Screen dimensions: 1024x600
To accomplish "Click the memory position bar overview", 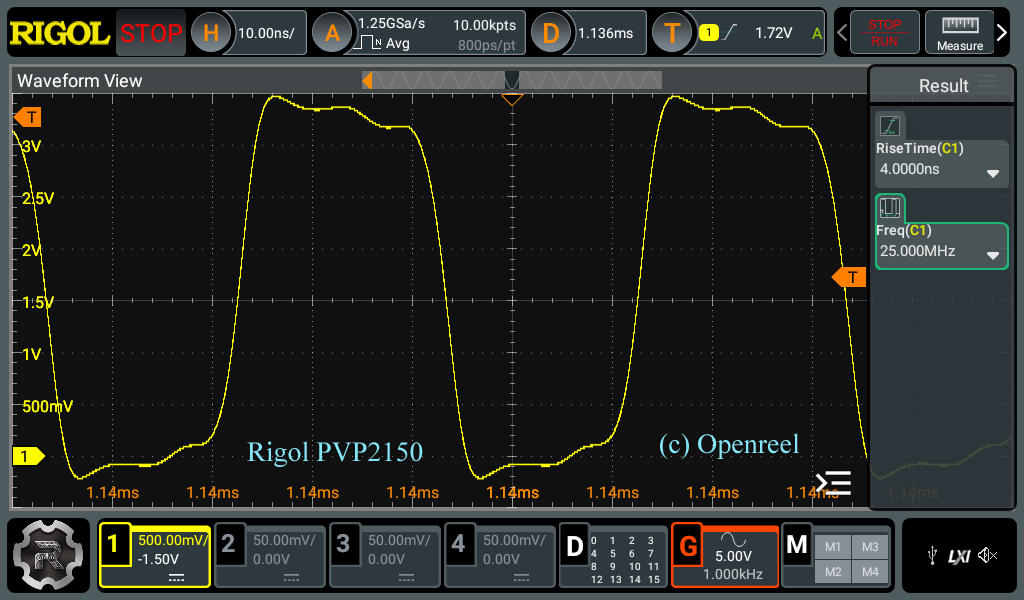I will (x=512, y=80).
